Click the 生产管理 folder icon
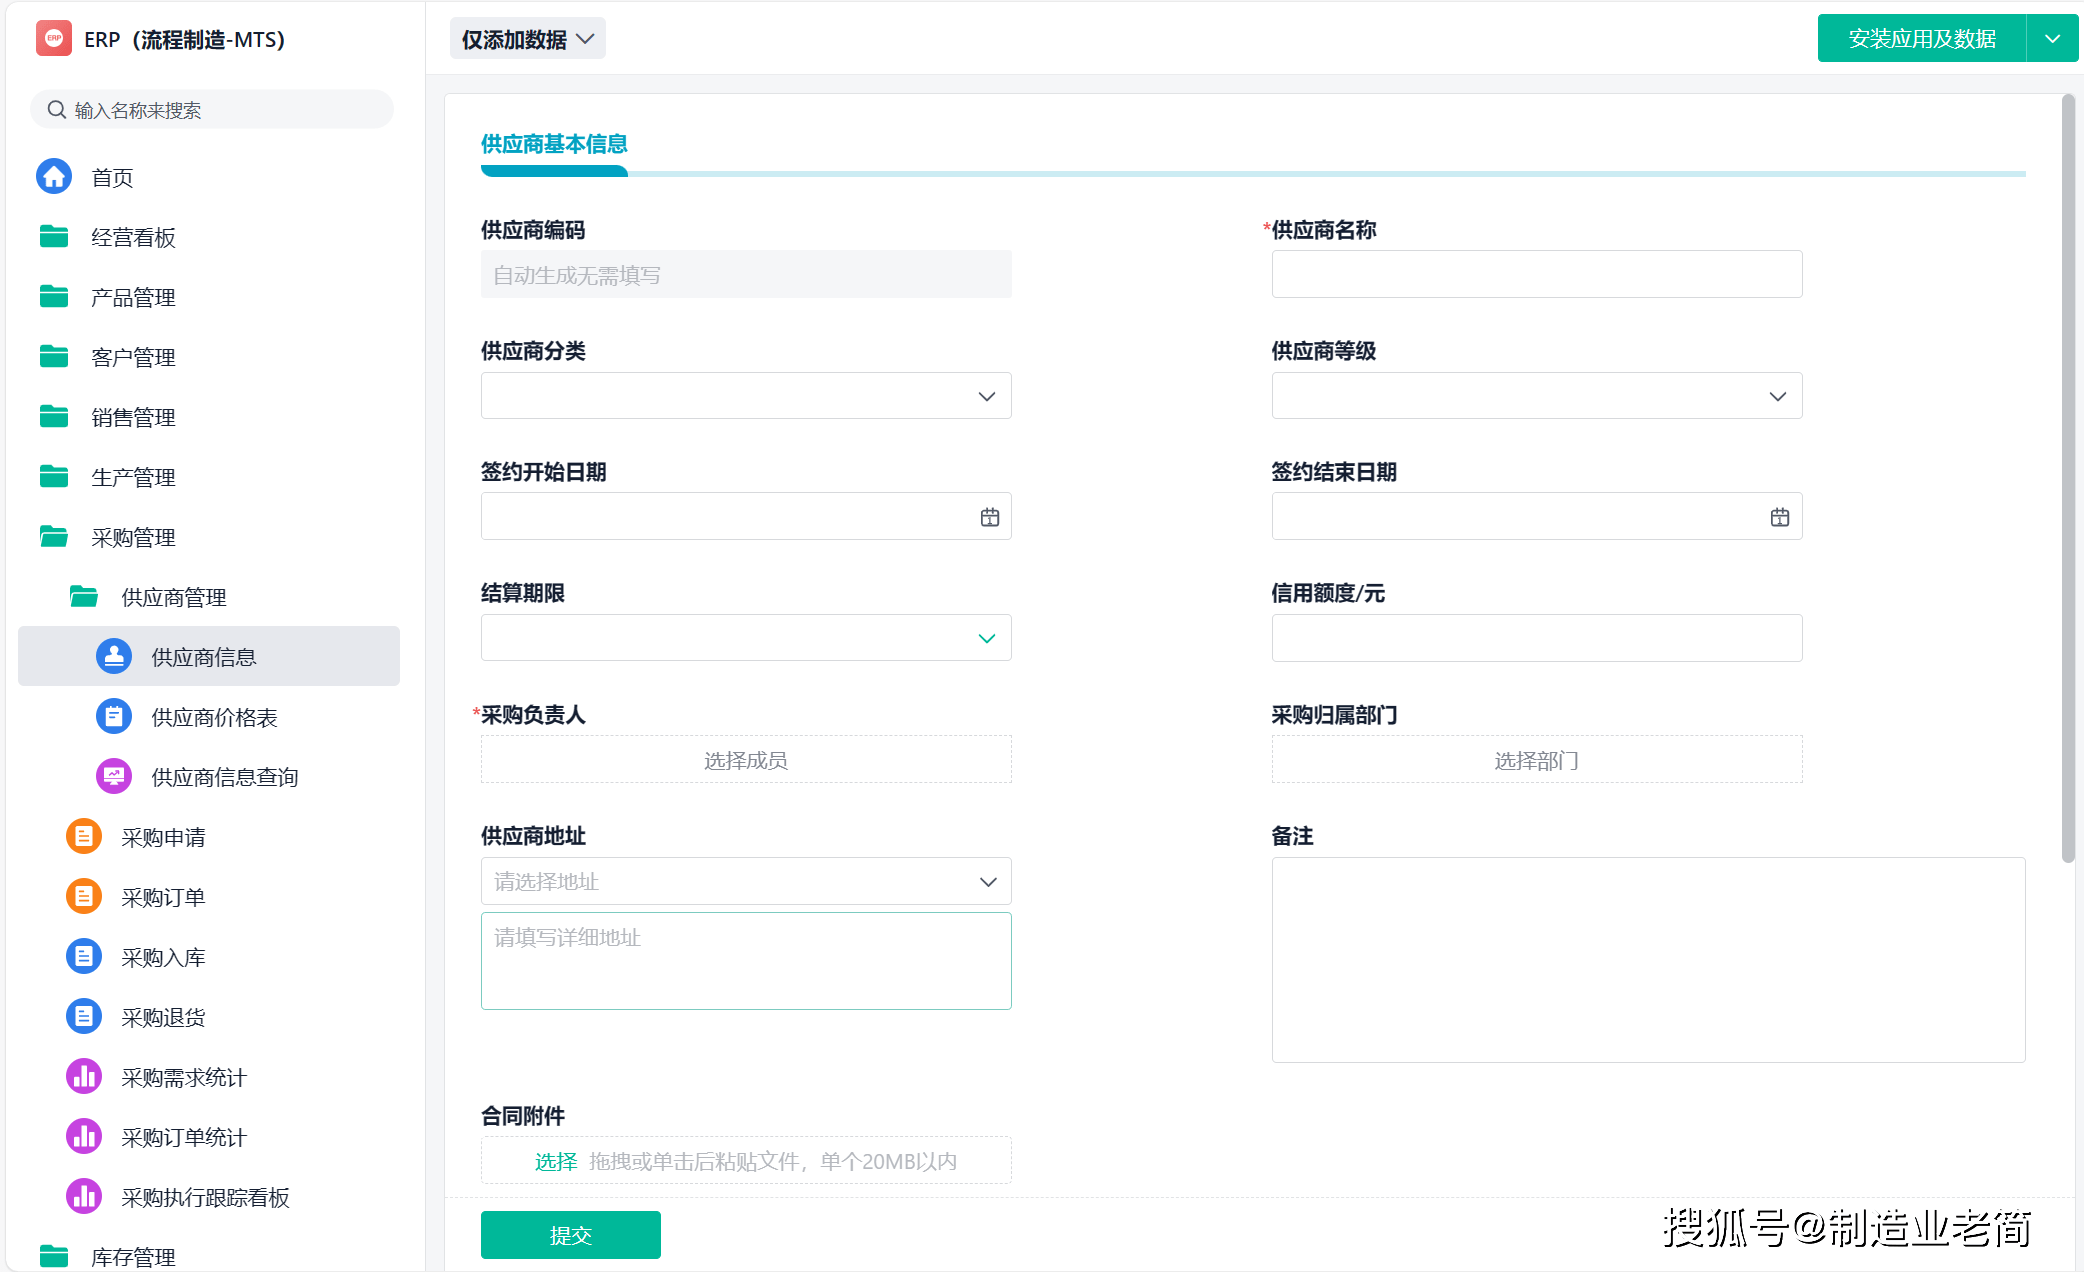Viewport: 2084px width, 1272px height. (54, 477)
